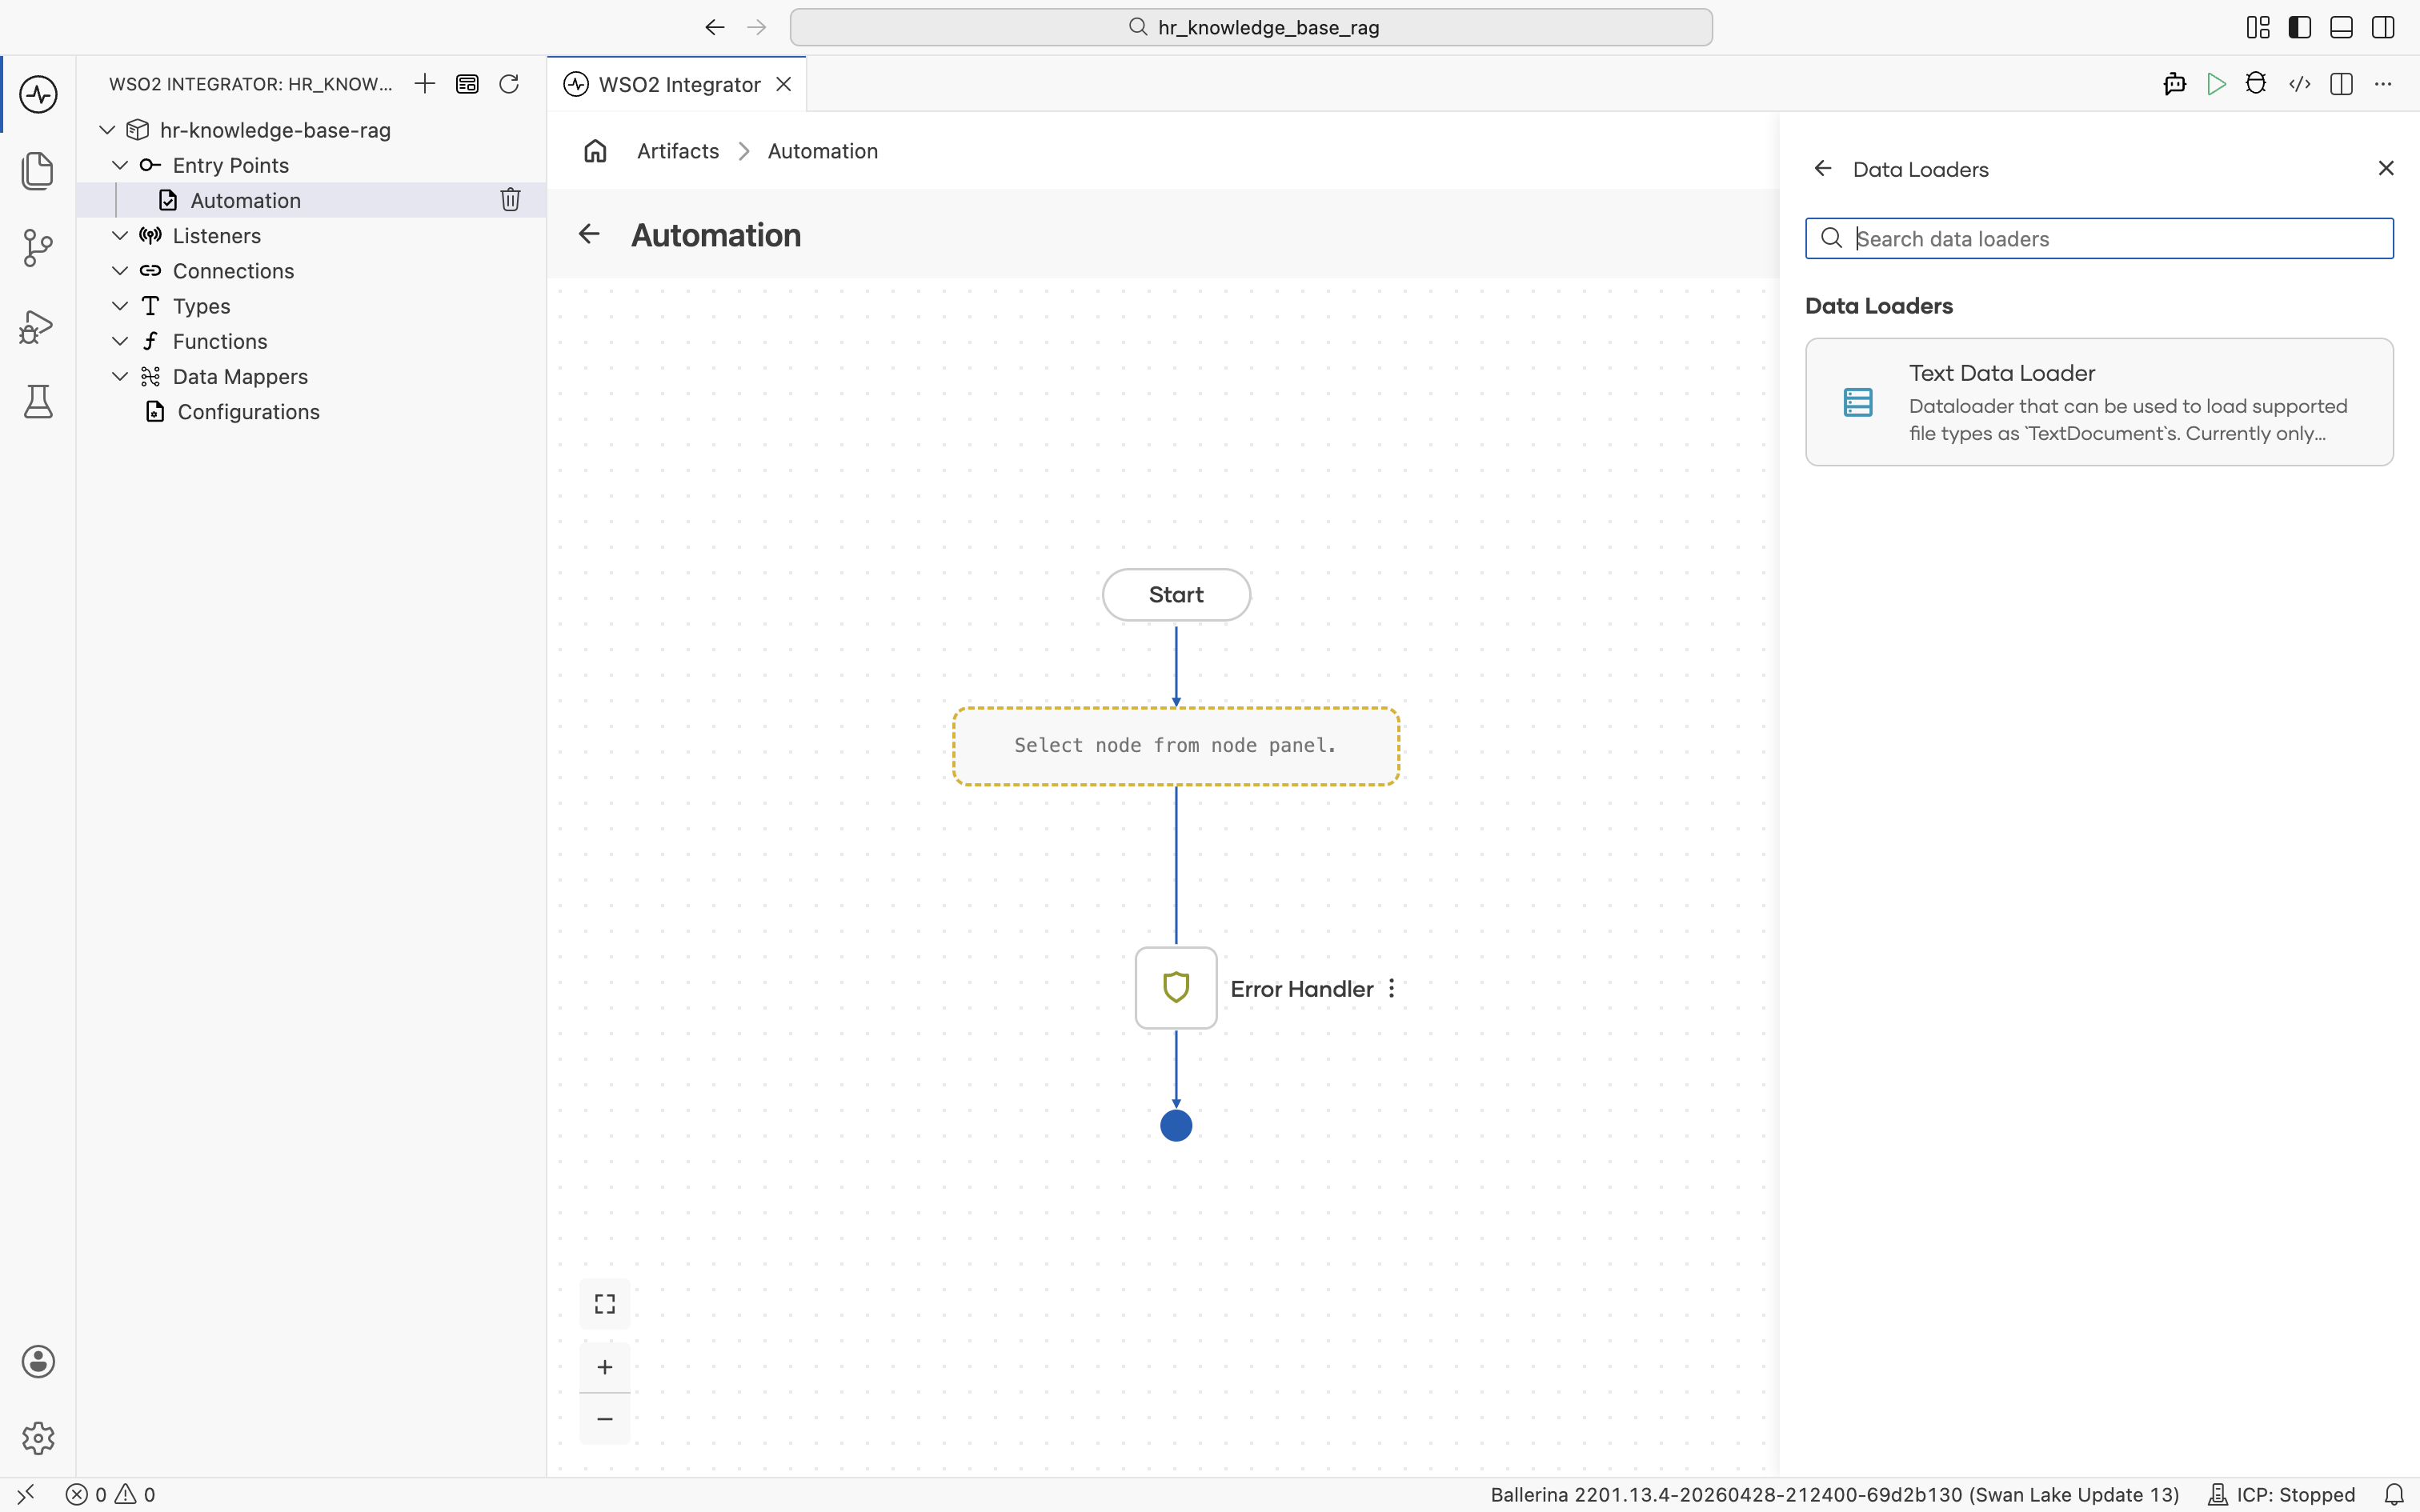Open the Error Handler node options menu
This screenshot has width=2420, height=1512.
click(x=1391, y=988)
